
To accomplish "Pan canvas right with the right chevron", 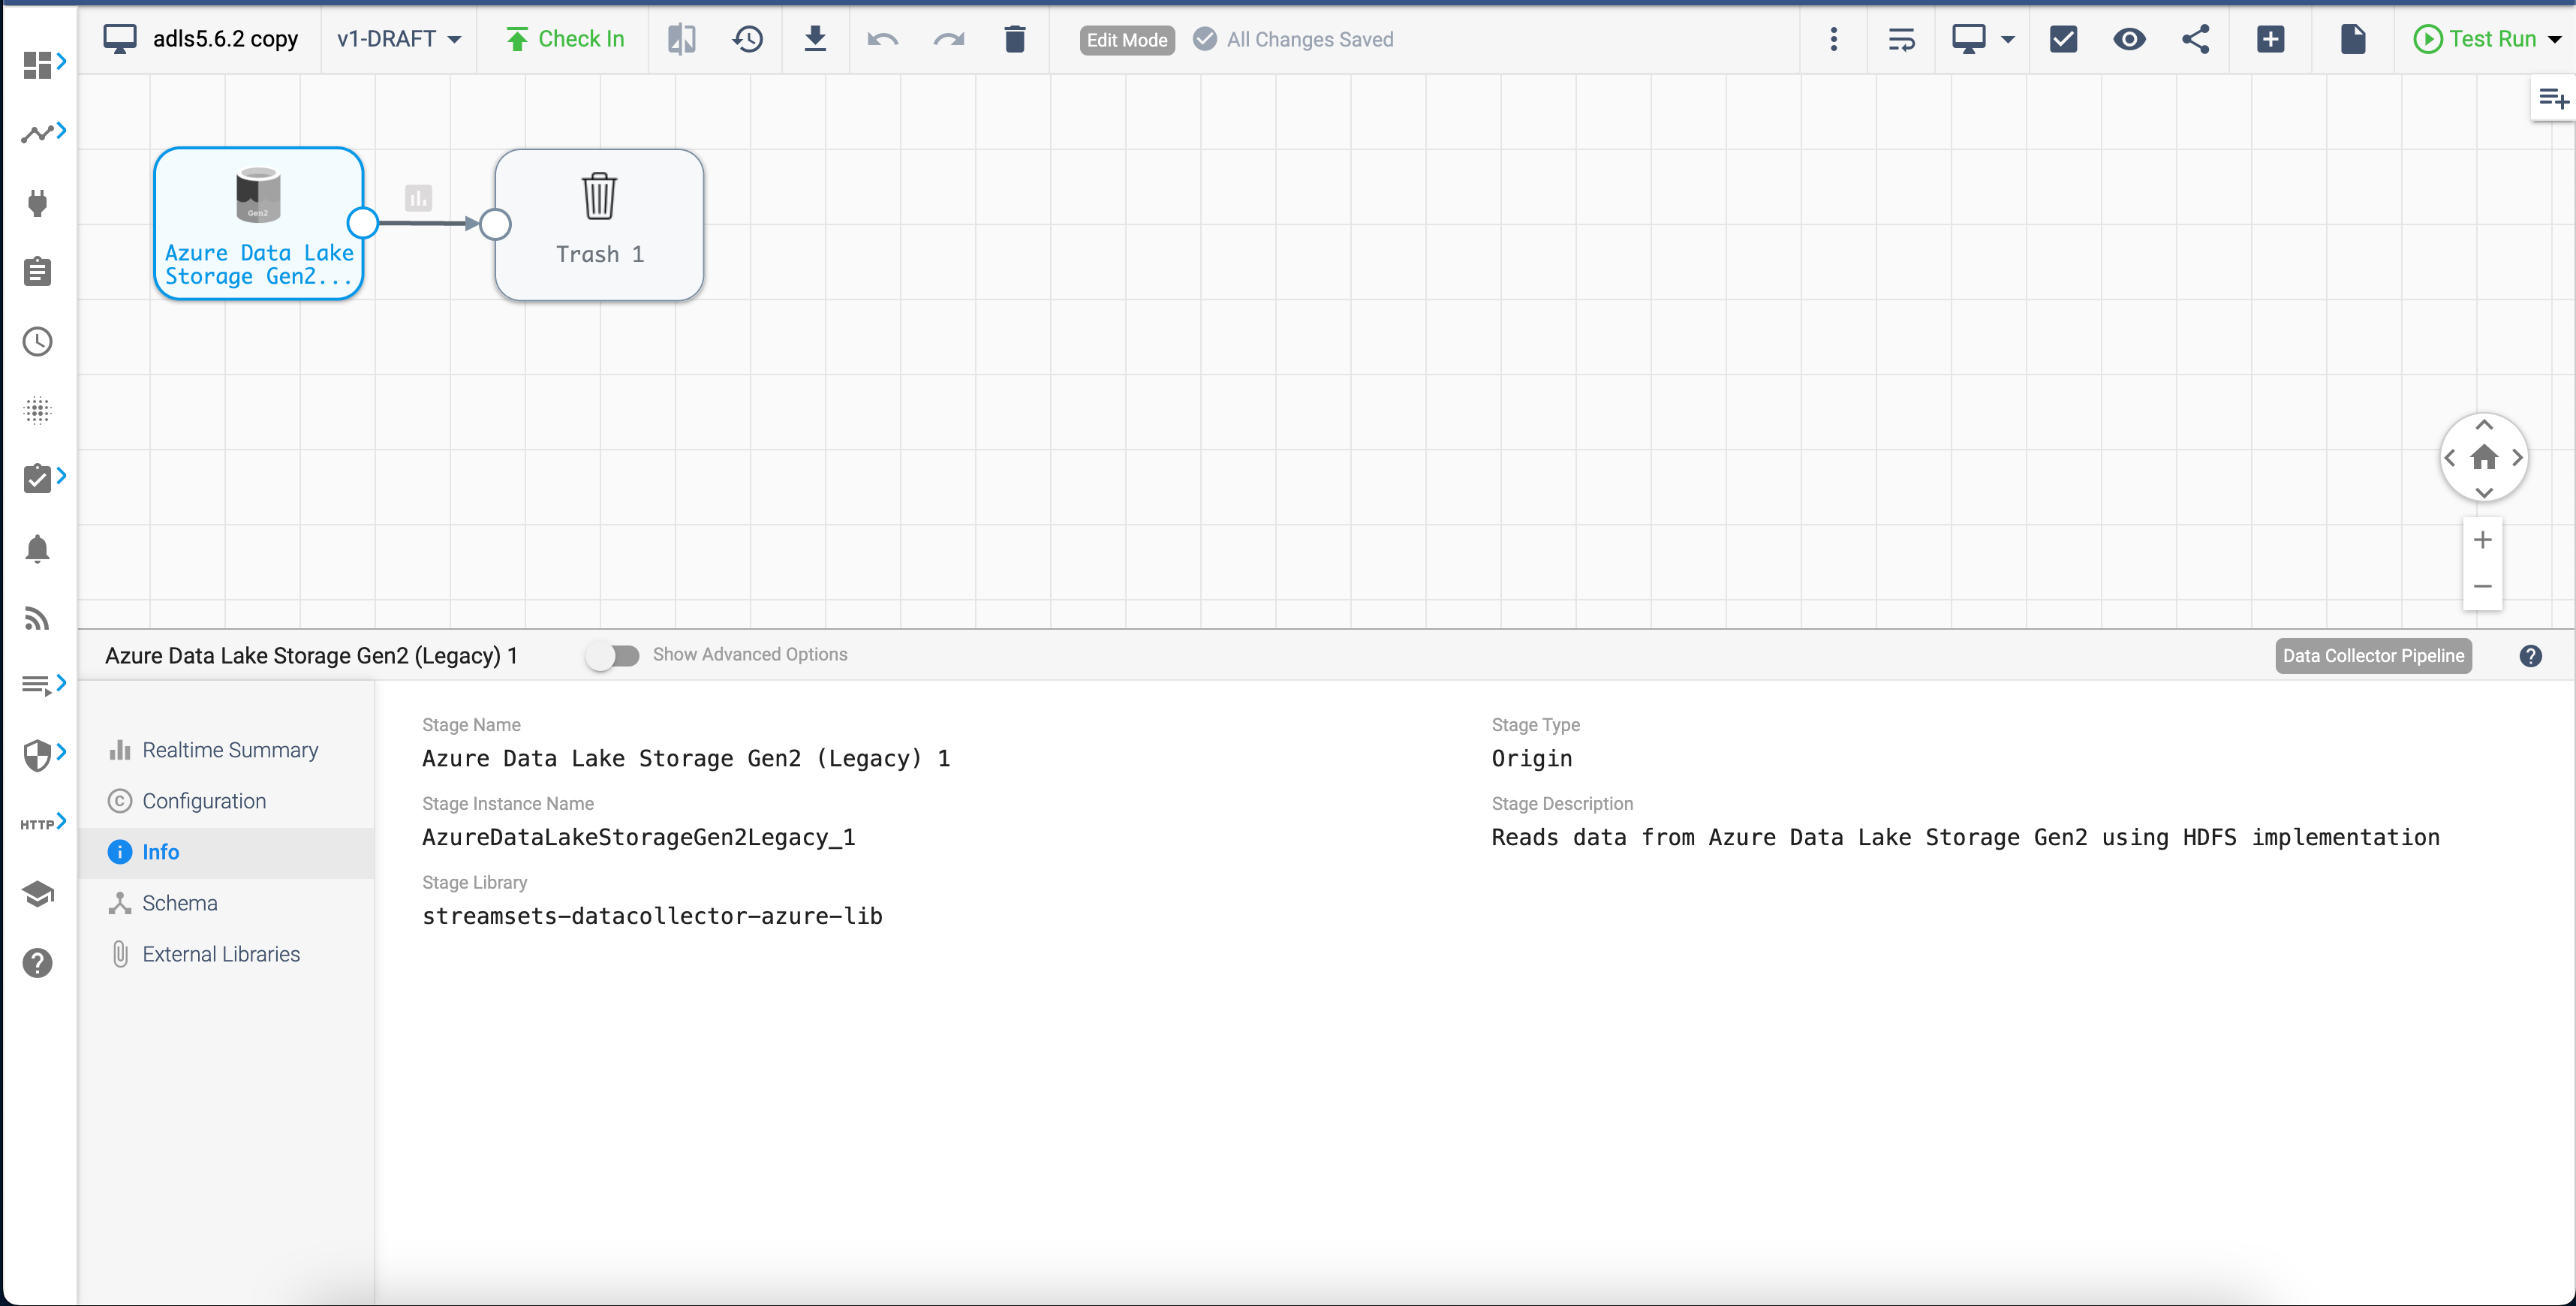I will pos(2517,458).
